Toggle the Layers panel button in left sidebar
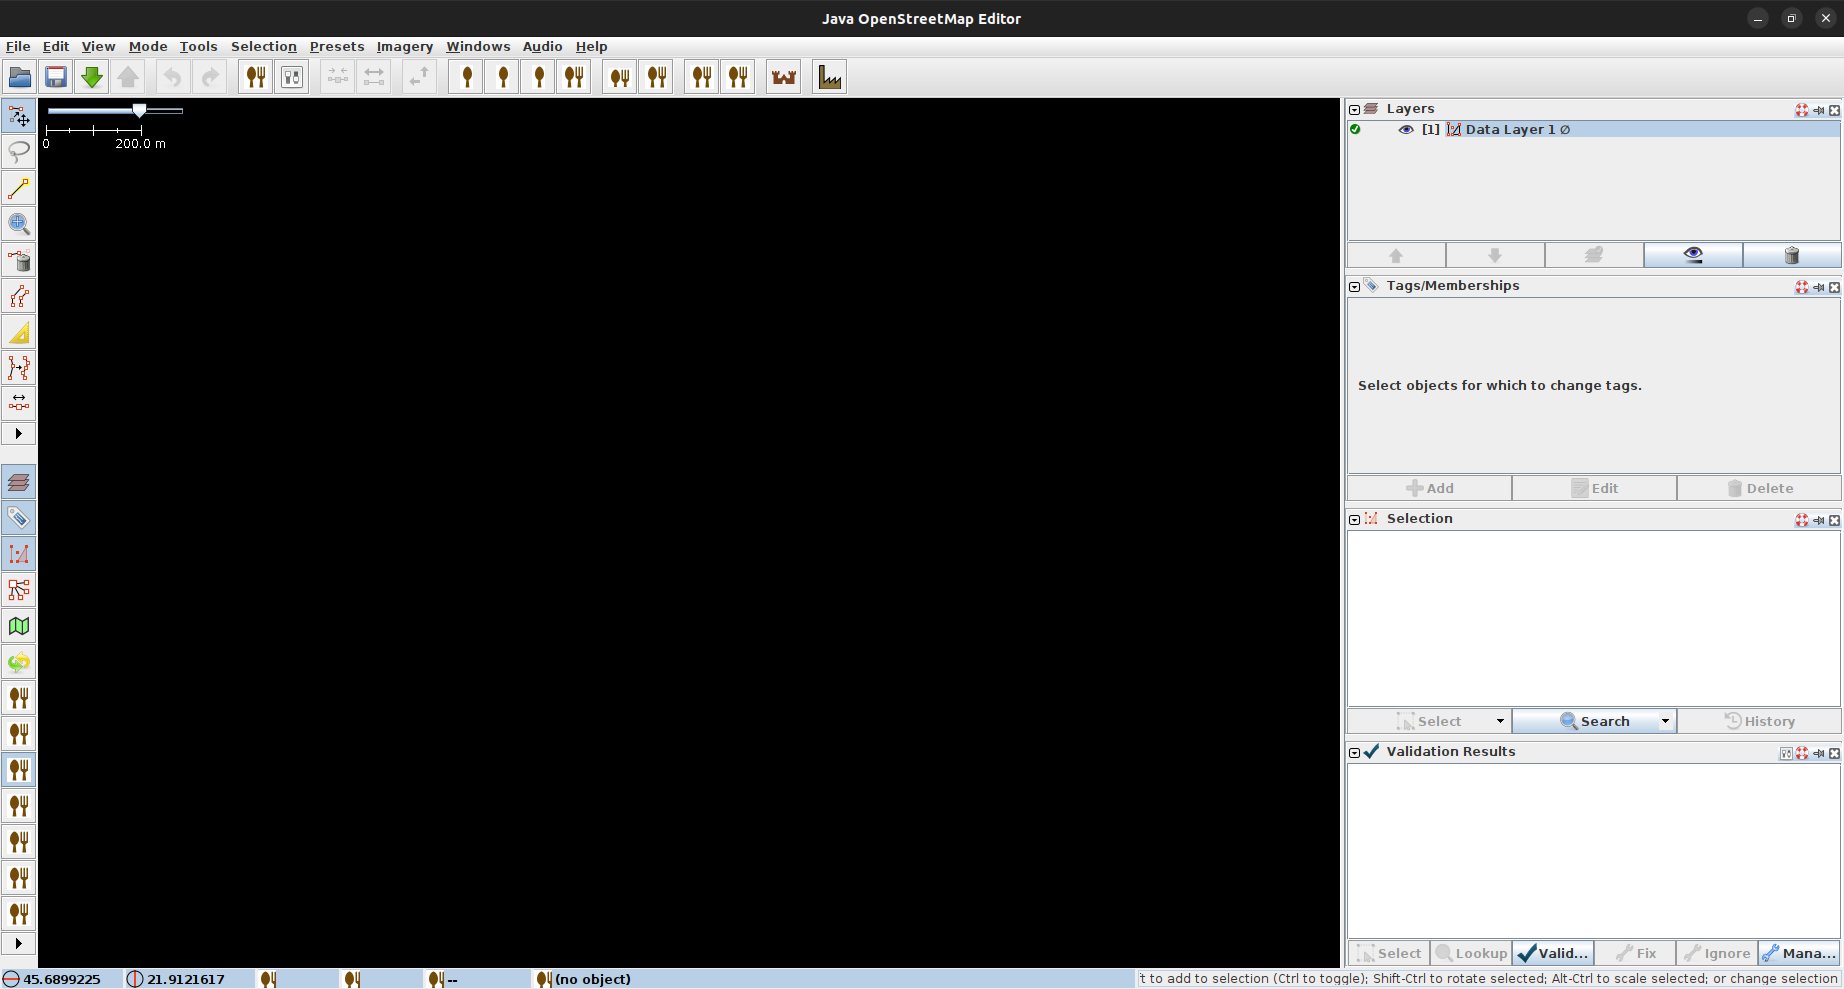The width and height of the screenshot is (1844, 989). point(19,482)
